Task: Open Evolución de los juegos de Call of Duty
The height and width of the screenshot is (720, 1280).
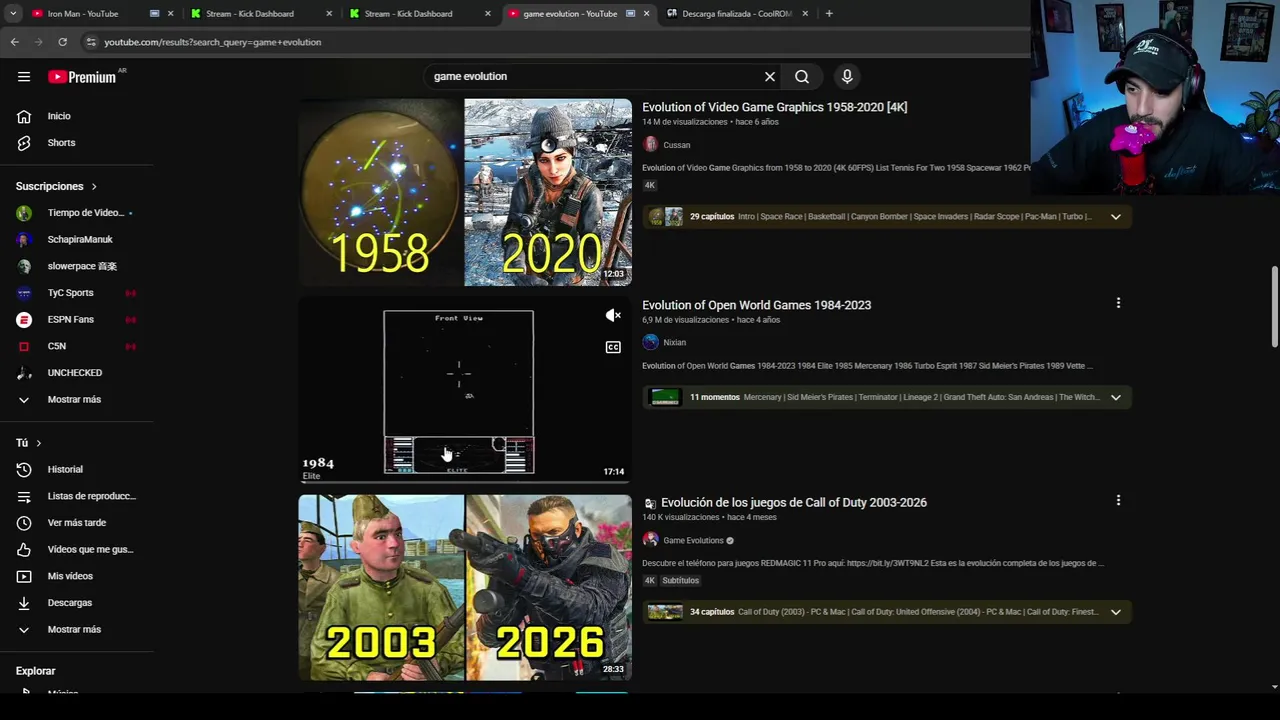Action: pyautogui.click(x=794, y=502)
